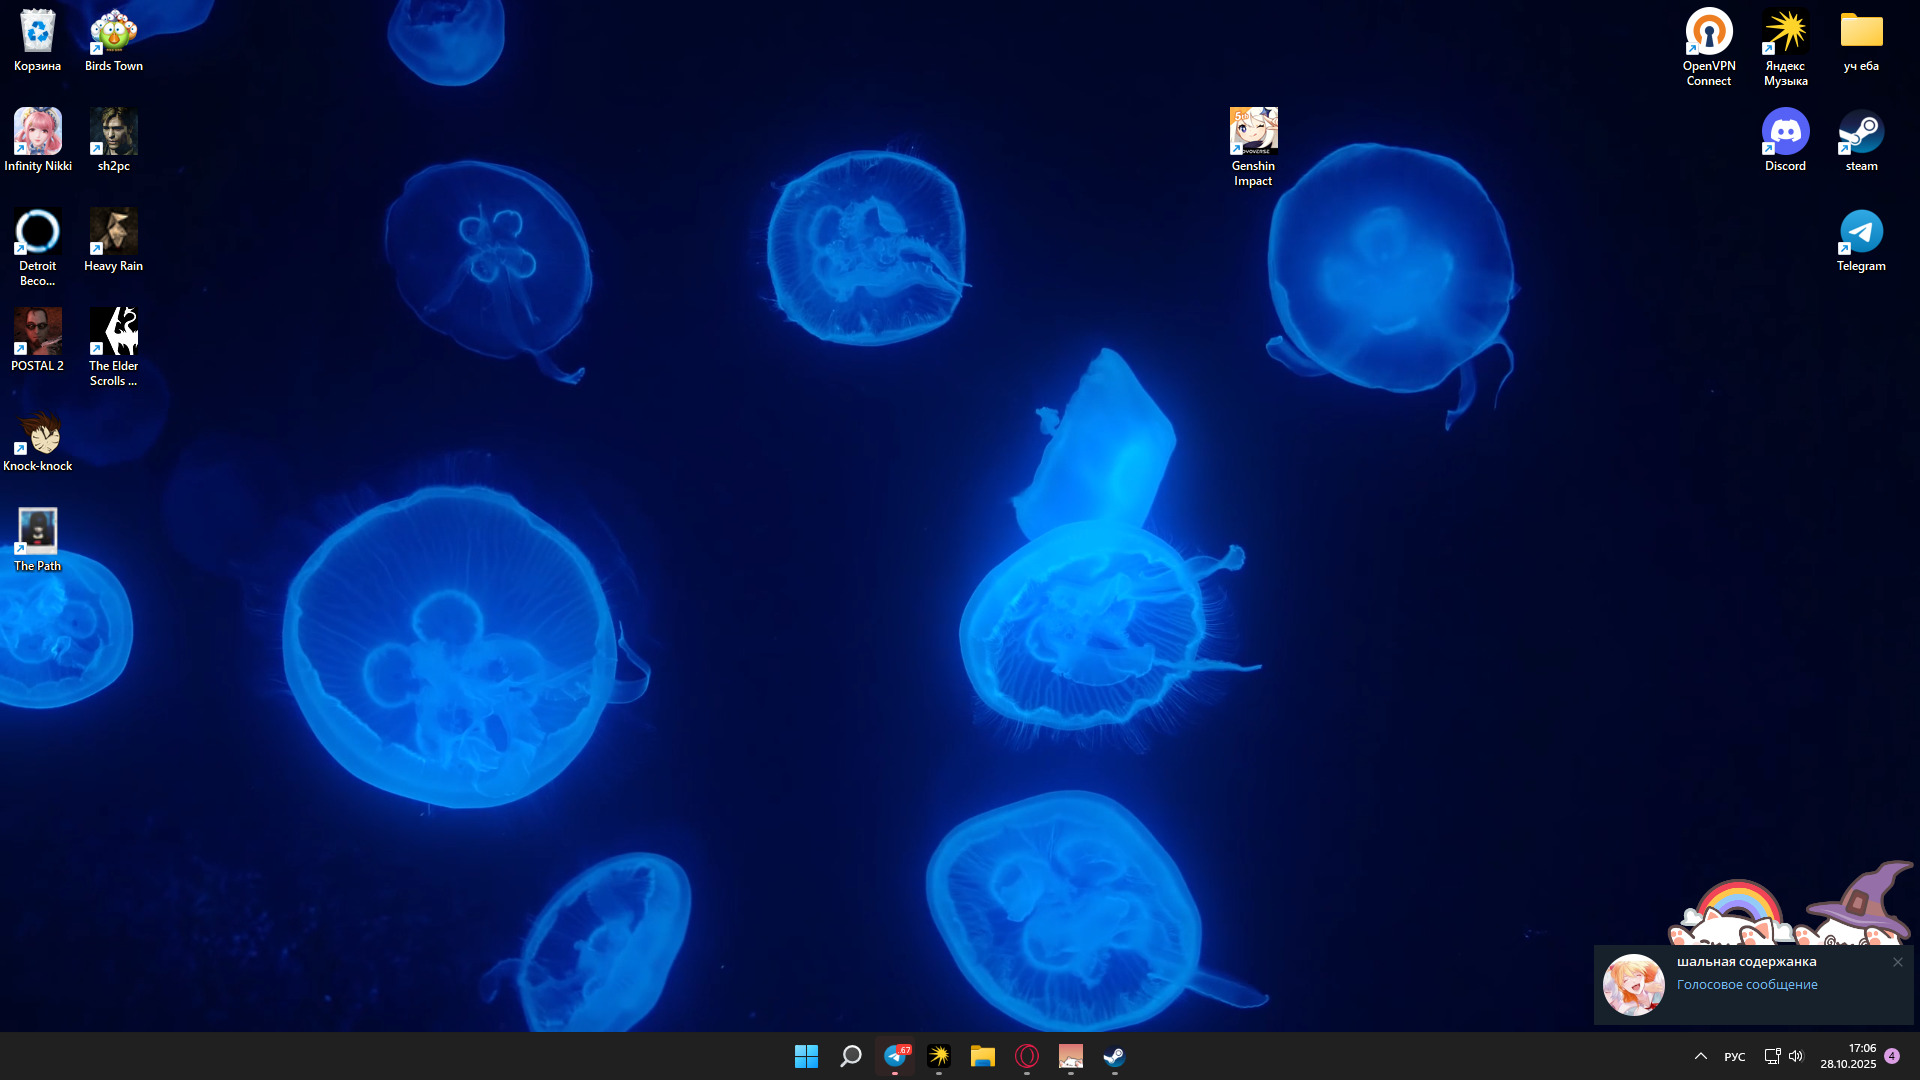This screenshot has width=1920, height=1080.
Task: Select the Infinity Nikki game icon
Action: coord(37,132)
